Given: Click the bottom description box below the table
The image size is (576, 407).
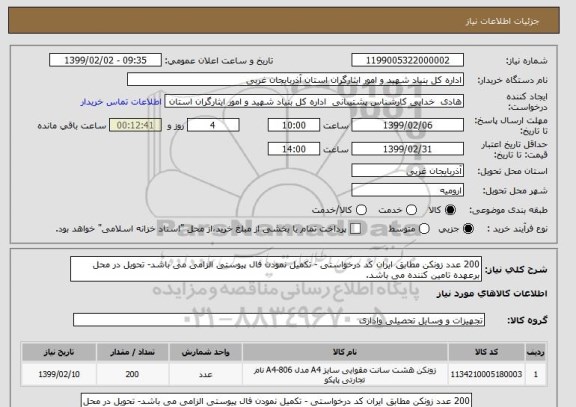Looking at the screenshot, I should [x=276, y=400].
